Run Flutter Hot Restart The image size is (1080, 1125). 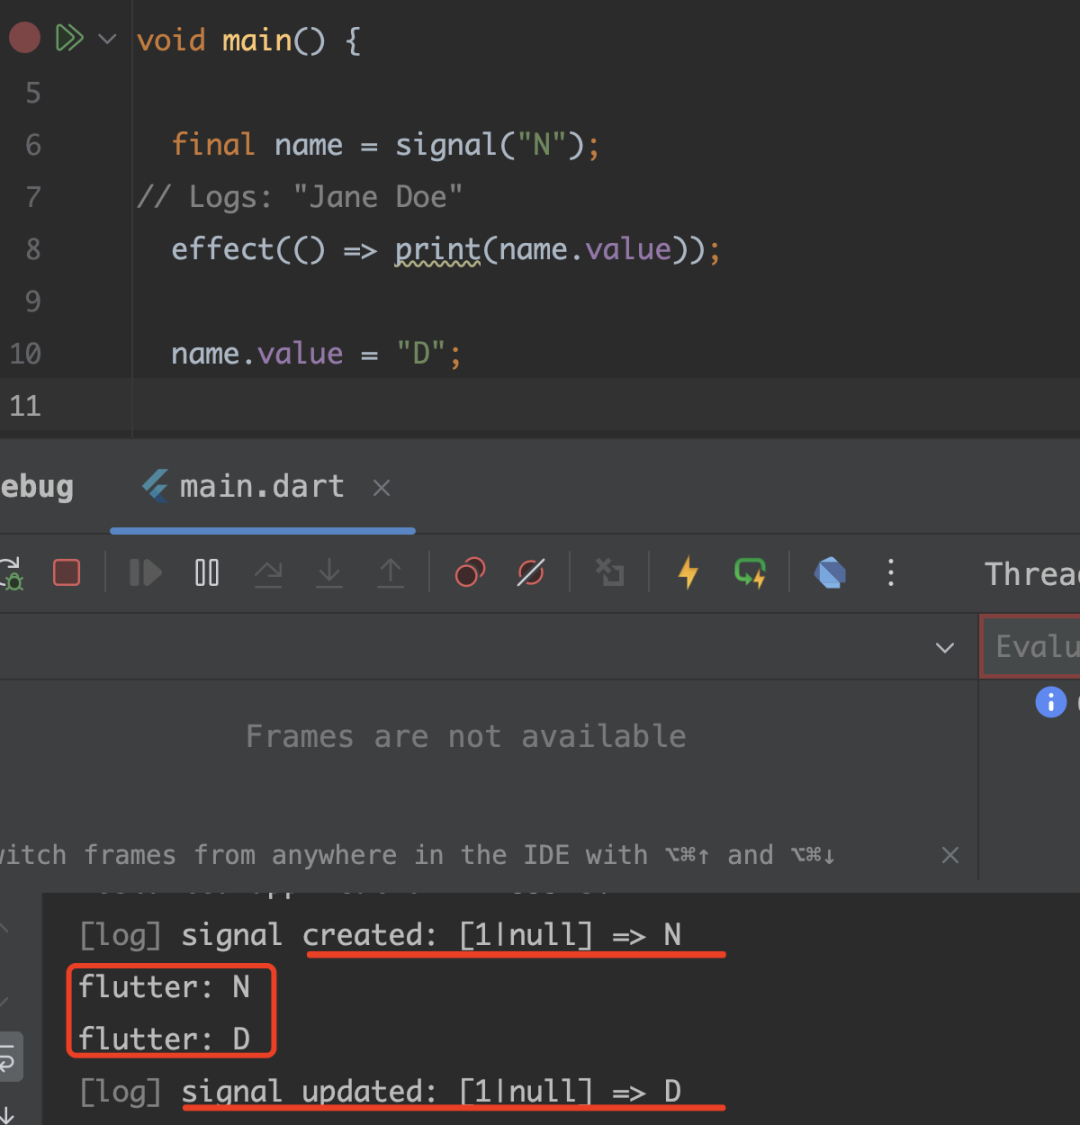pos(750,573)
